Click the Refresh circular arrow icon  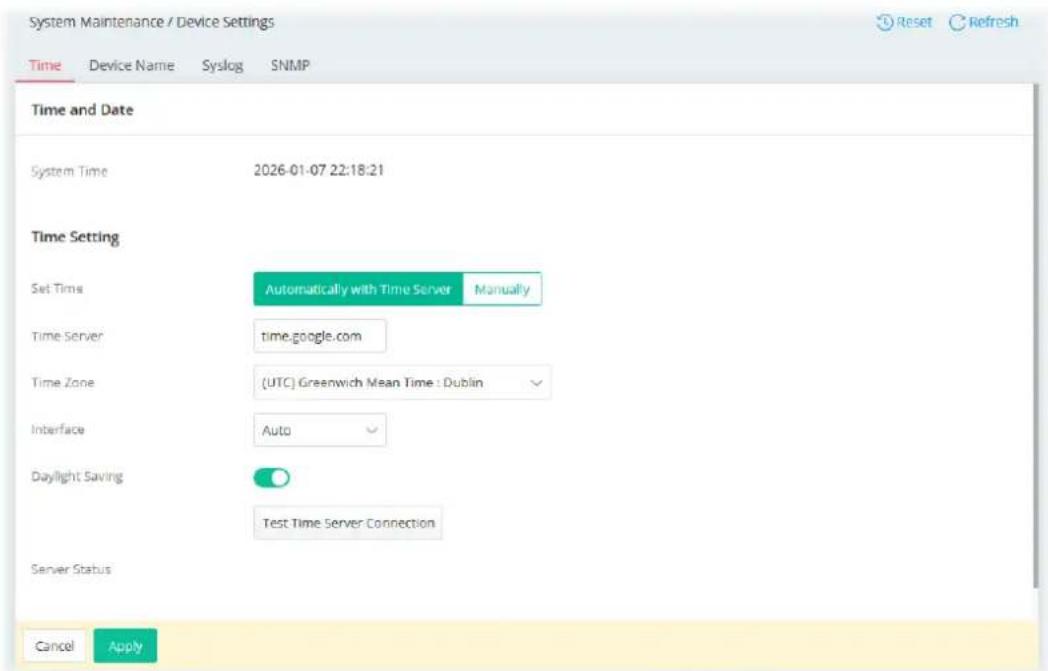[x=957, y=22]
